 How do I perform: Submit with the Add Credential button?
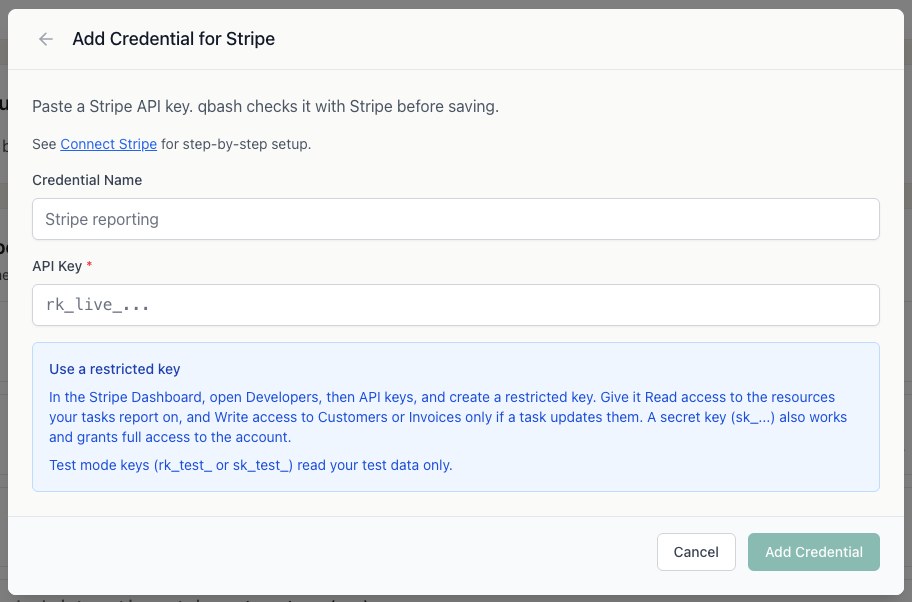(814, 552)
